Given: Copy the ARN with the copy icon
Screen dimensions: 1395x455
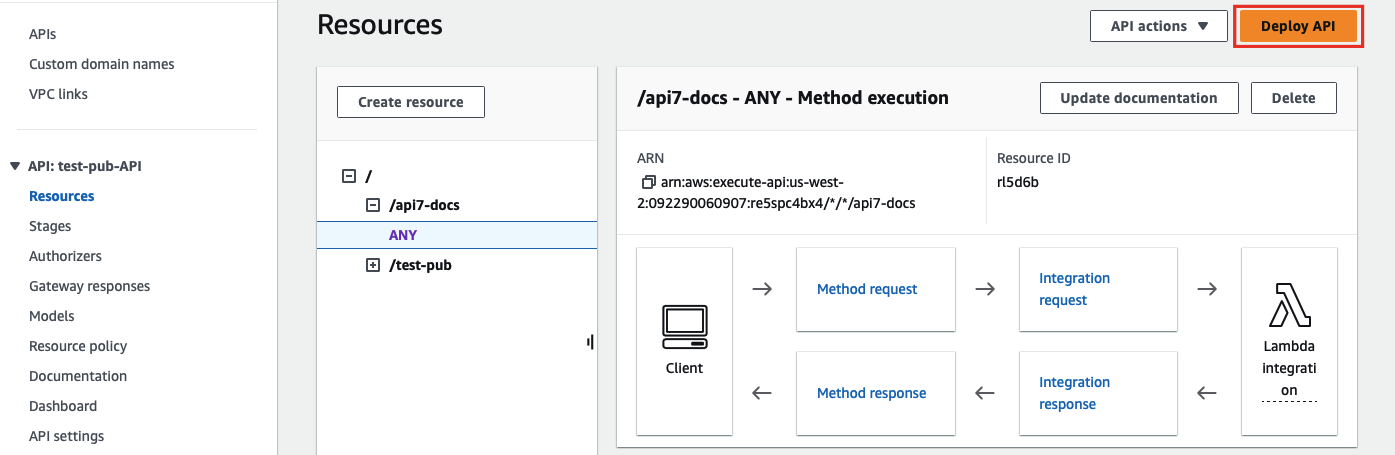Looking at the screenshot, I should pos(648,183).
